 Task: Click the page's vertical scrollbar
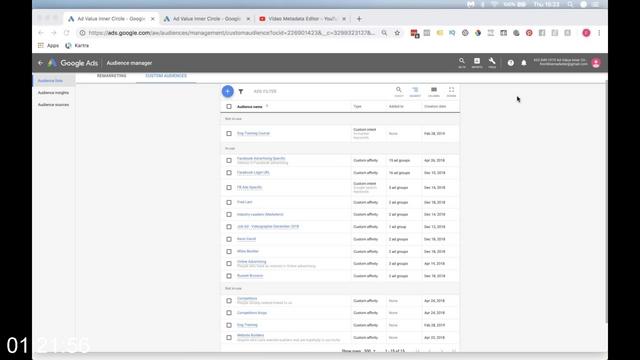pos(606,202)
